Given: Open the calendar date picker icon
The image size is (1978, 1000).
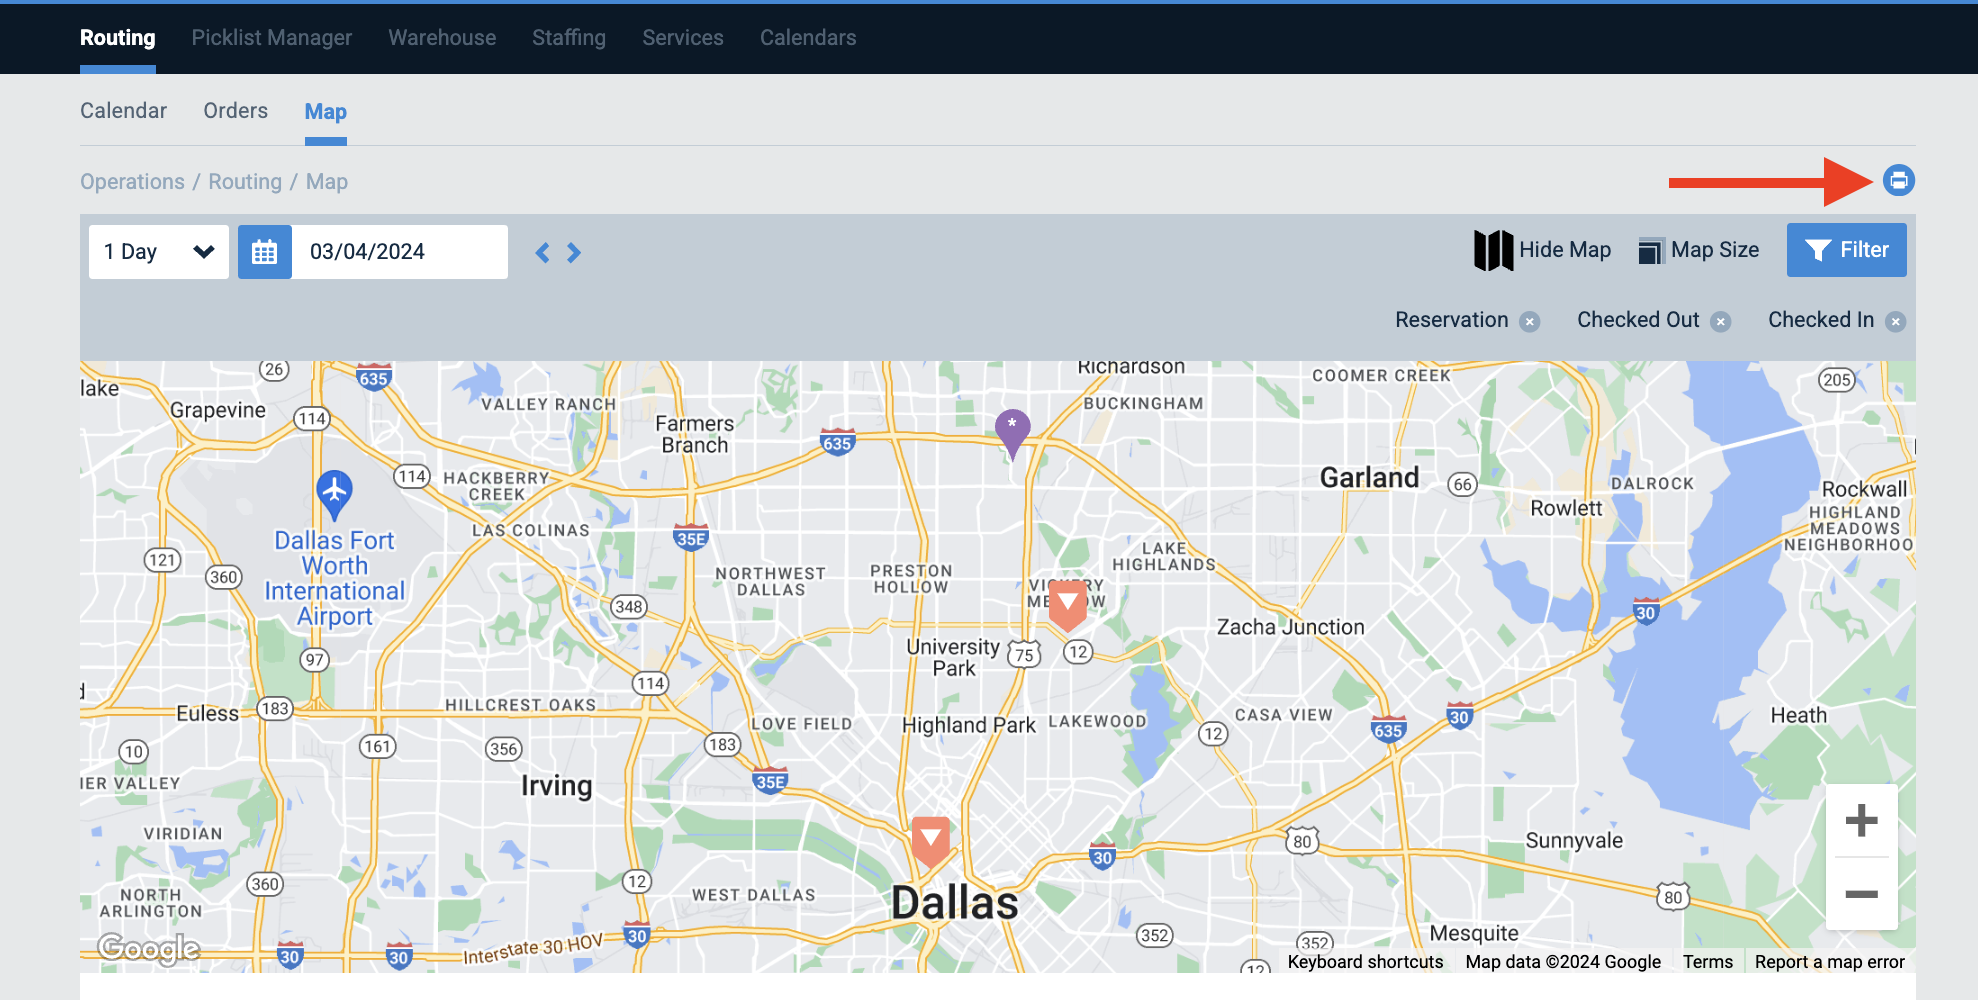Looking at the screenshot, I should [x=264, y=252].
